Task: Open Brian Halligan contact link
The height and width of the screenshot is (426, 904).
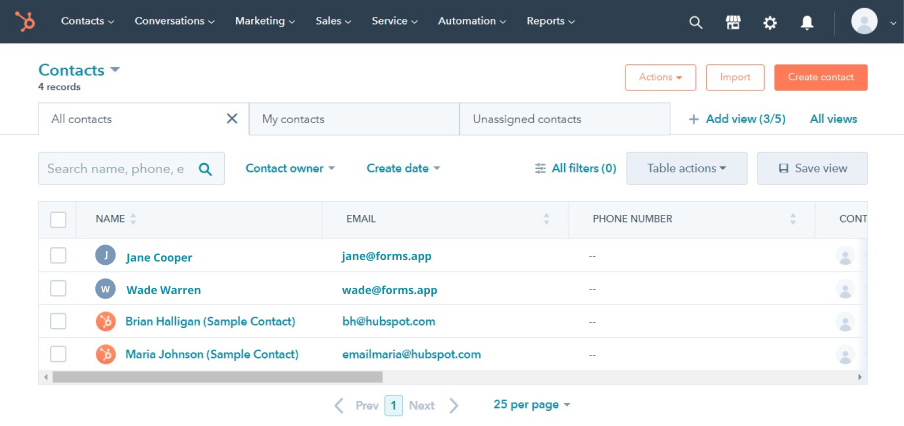Action: (210, 322)
